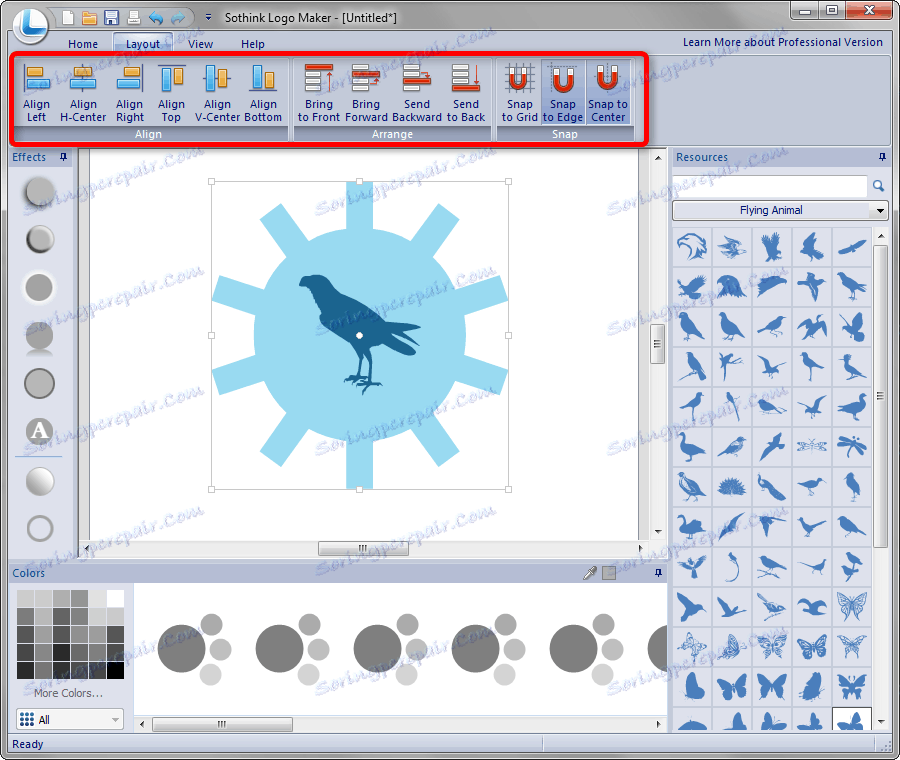This screenshot has width=900, height=760.
Task: Click canvas horizontal scroll right arrow
Action: click(641, 548)
